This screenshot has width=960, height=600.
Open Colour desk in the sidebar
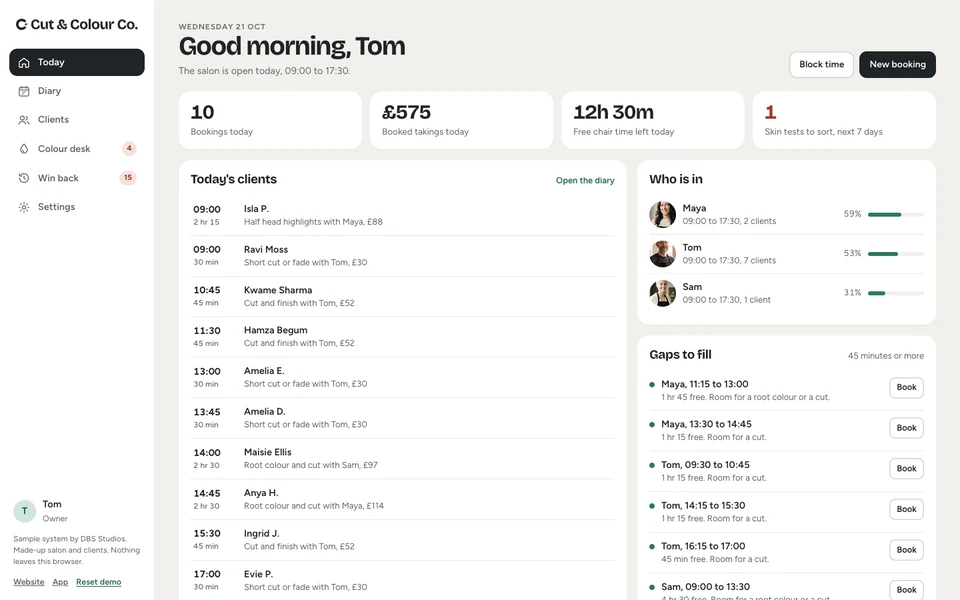point(77,149)
